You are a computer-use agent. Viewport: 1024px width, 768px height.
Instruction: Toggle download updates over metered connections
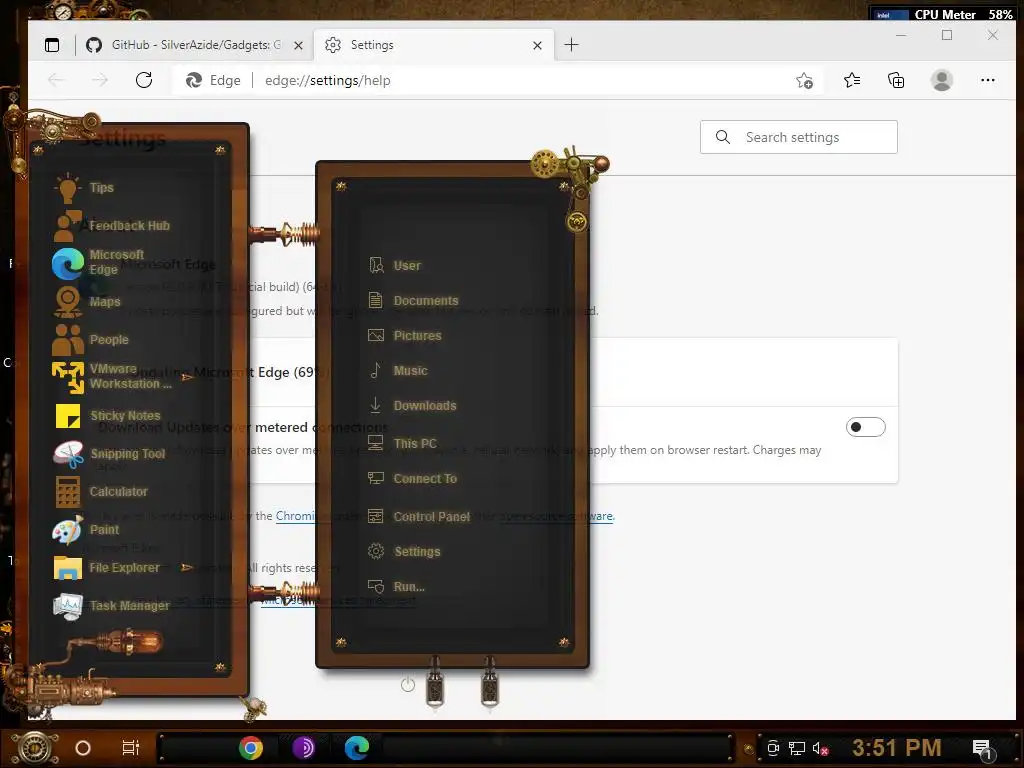865,427
